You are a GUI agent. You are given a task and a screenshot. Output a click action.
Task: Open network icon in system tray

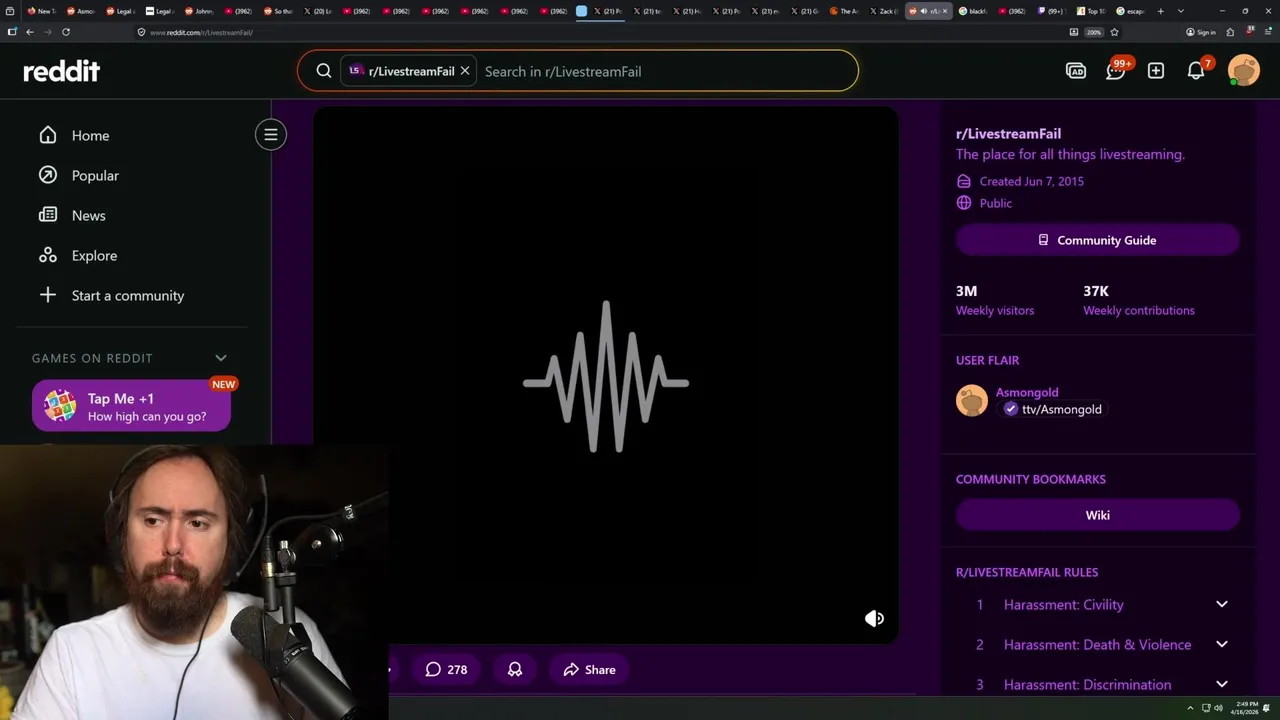click(x=1206, y=708)
